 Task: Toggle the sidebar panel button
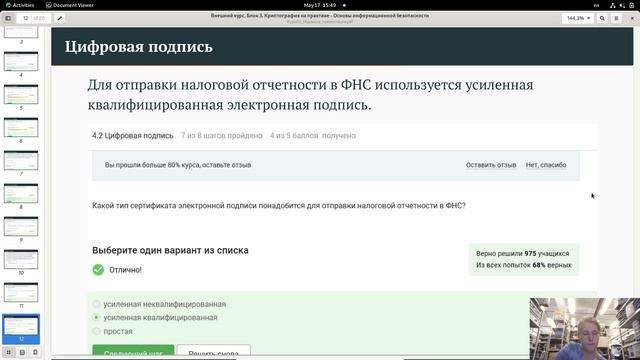tap(8, 18)
